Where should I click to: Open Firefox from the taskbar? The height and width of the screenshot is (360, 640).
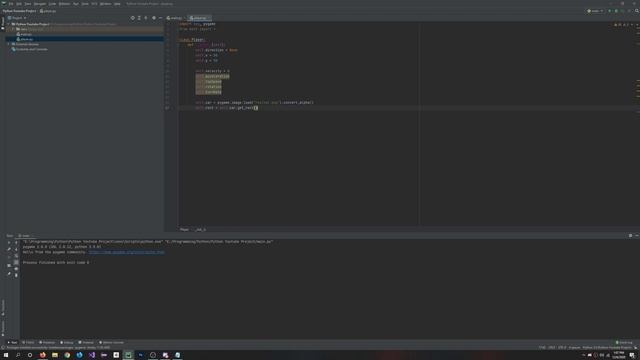(x=42, y=355)
